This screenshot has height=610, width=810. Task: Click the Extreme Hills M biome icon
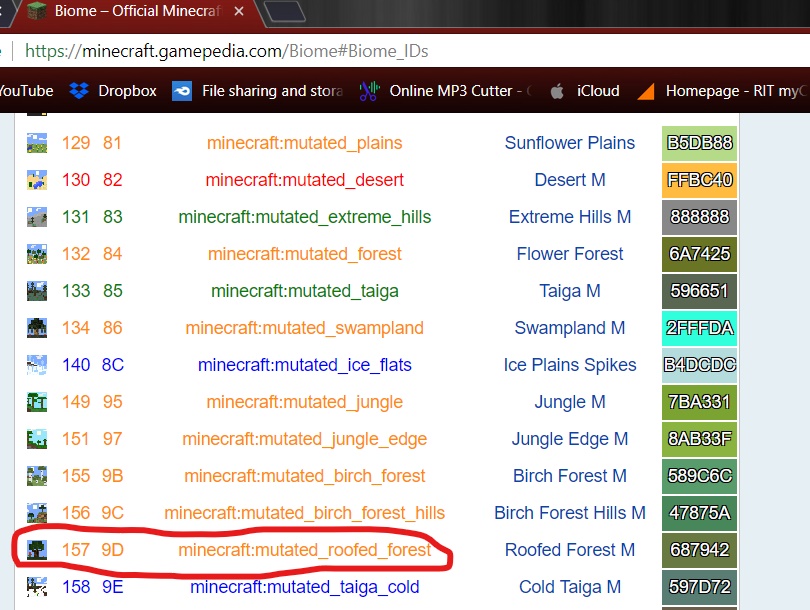[37, 217]
